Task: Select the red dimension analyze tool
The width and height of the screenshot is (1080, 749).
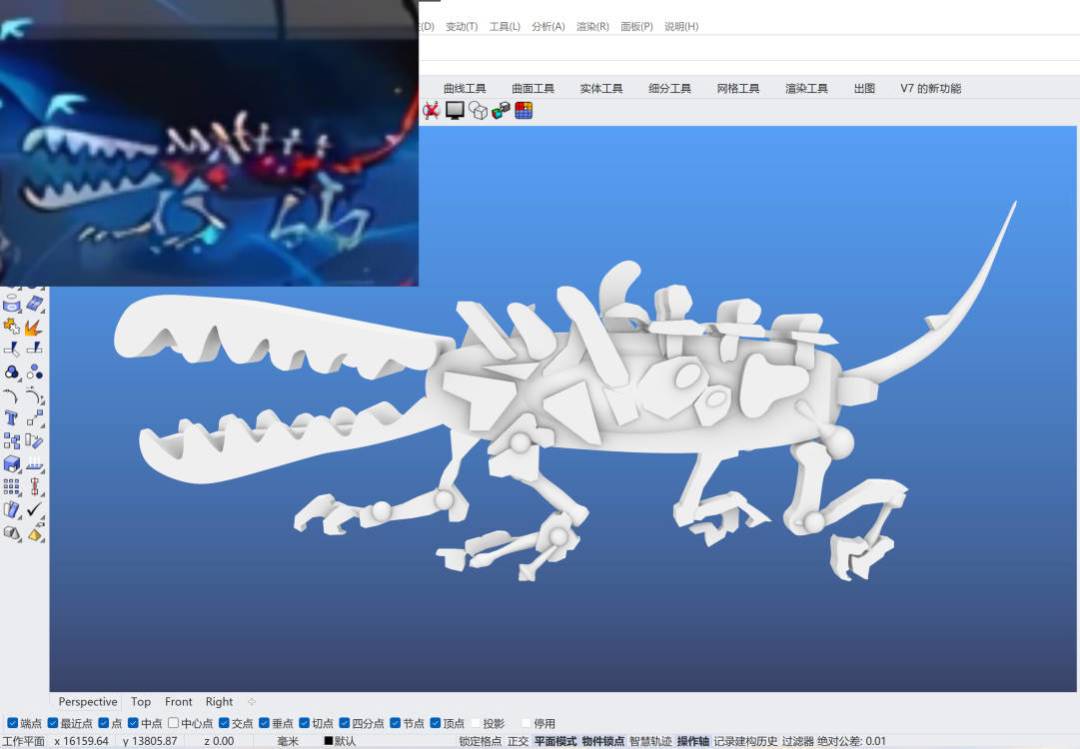Action: pos(34,487)
